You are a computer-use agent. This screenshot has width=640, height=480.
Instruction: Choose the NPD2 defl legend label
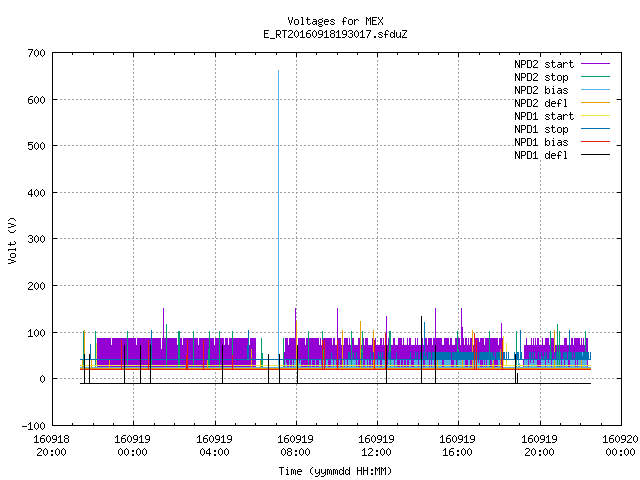541,103
